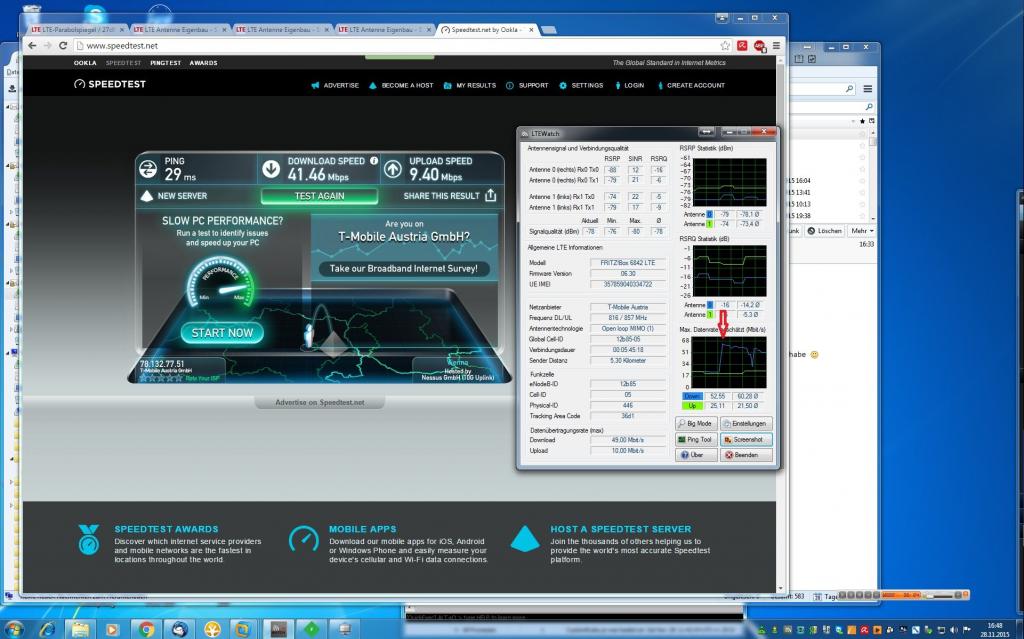Click the SPEEDTEST logo in the header
Viewport: 1024px width, 639px height.
point(110,84)
